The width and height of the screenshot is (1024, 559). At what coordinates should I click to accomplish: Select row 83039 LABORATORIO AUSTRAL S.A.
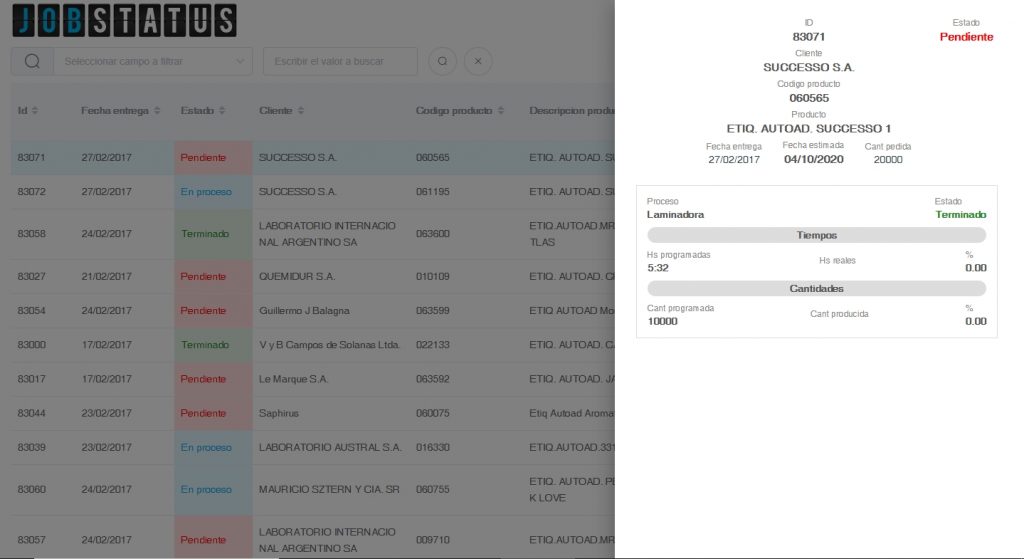(330, 447)
